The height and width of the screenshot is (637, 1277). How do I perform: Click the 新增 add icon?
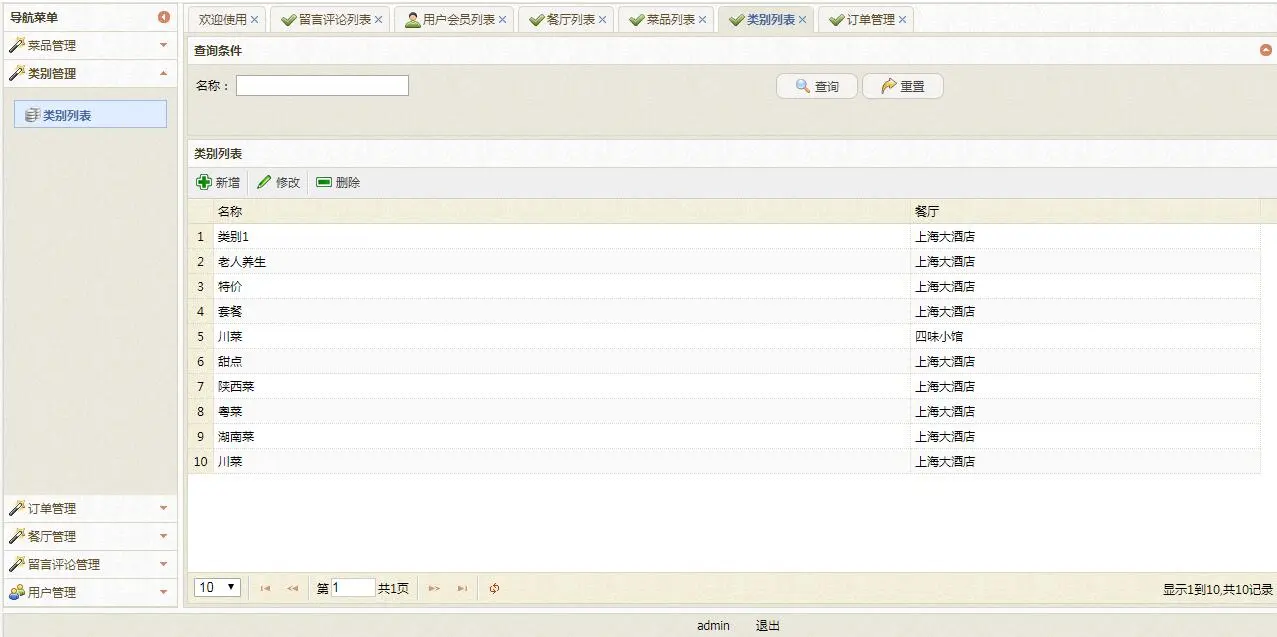[x=204, y=182]
